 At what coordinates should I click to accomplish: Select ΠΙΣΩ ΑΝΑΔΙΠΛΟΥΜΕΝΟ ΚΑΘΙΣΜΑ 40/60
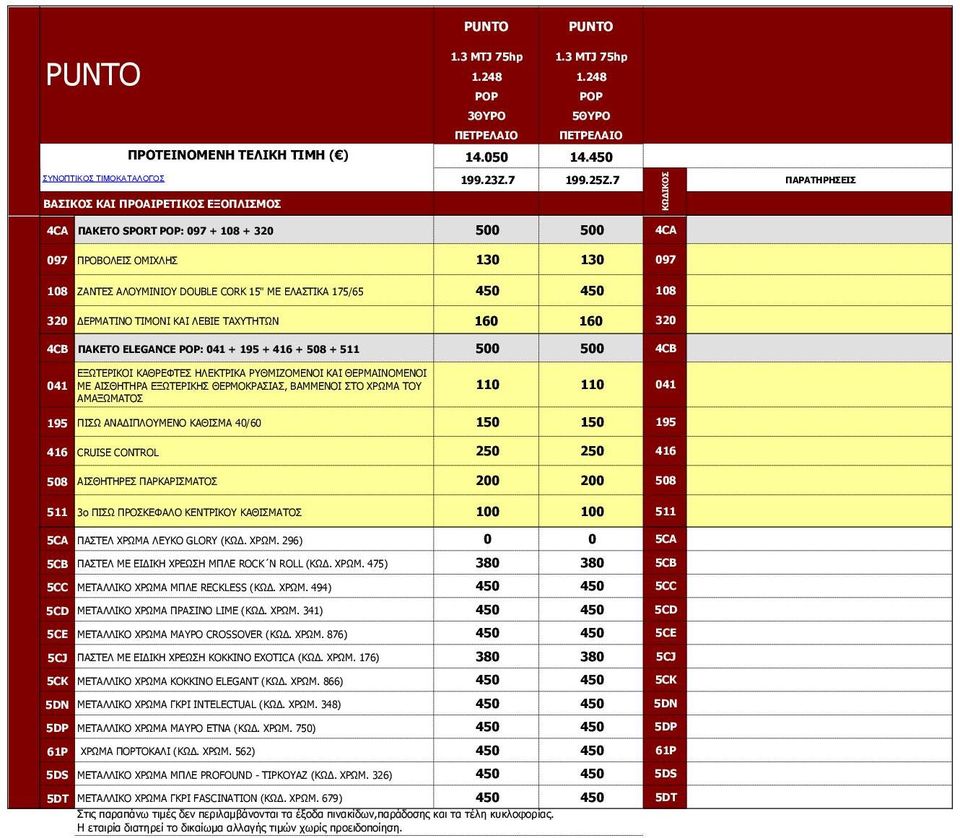[169, 423]
